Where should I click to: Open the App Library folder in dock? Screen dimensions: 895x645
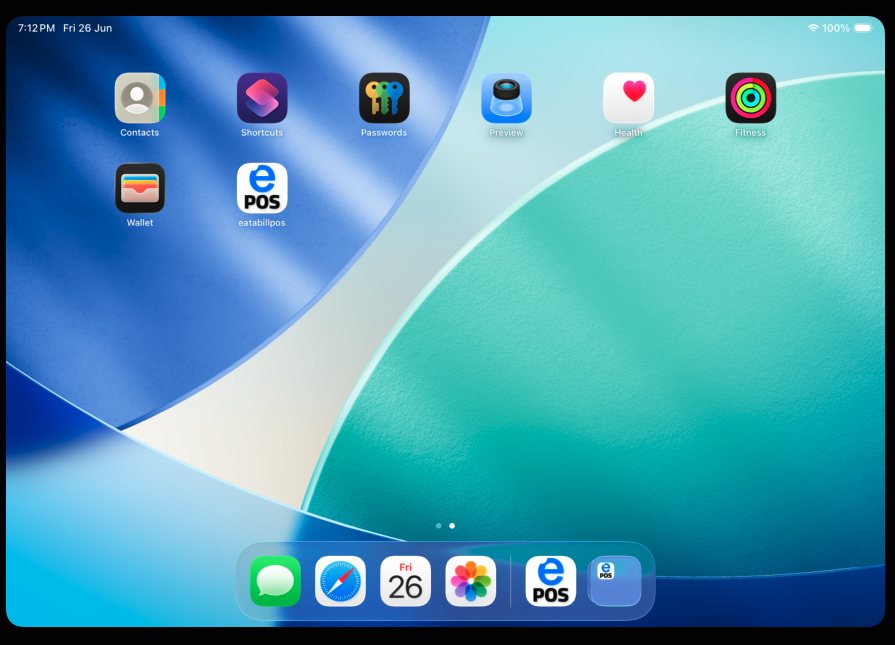click(615, 581)
